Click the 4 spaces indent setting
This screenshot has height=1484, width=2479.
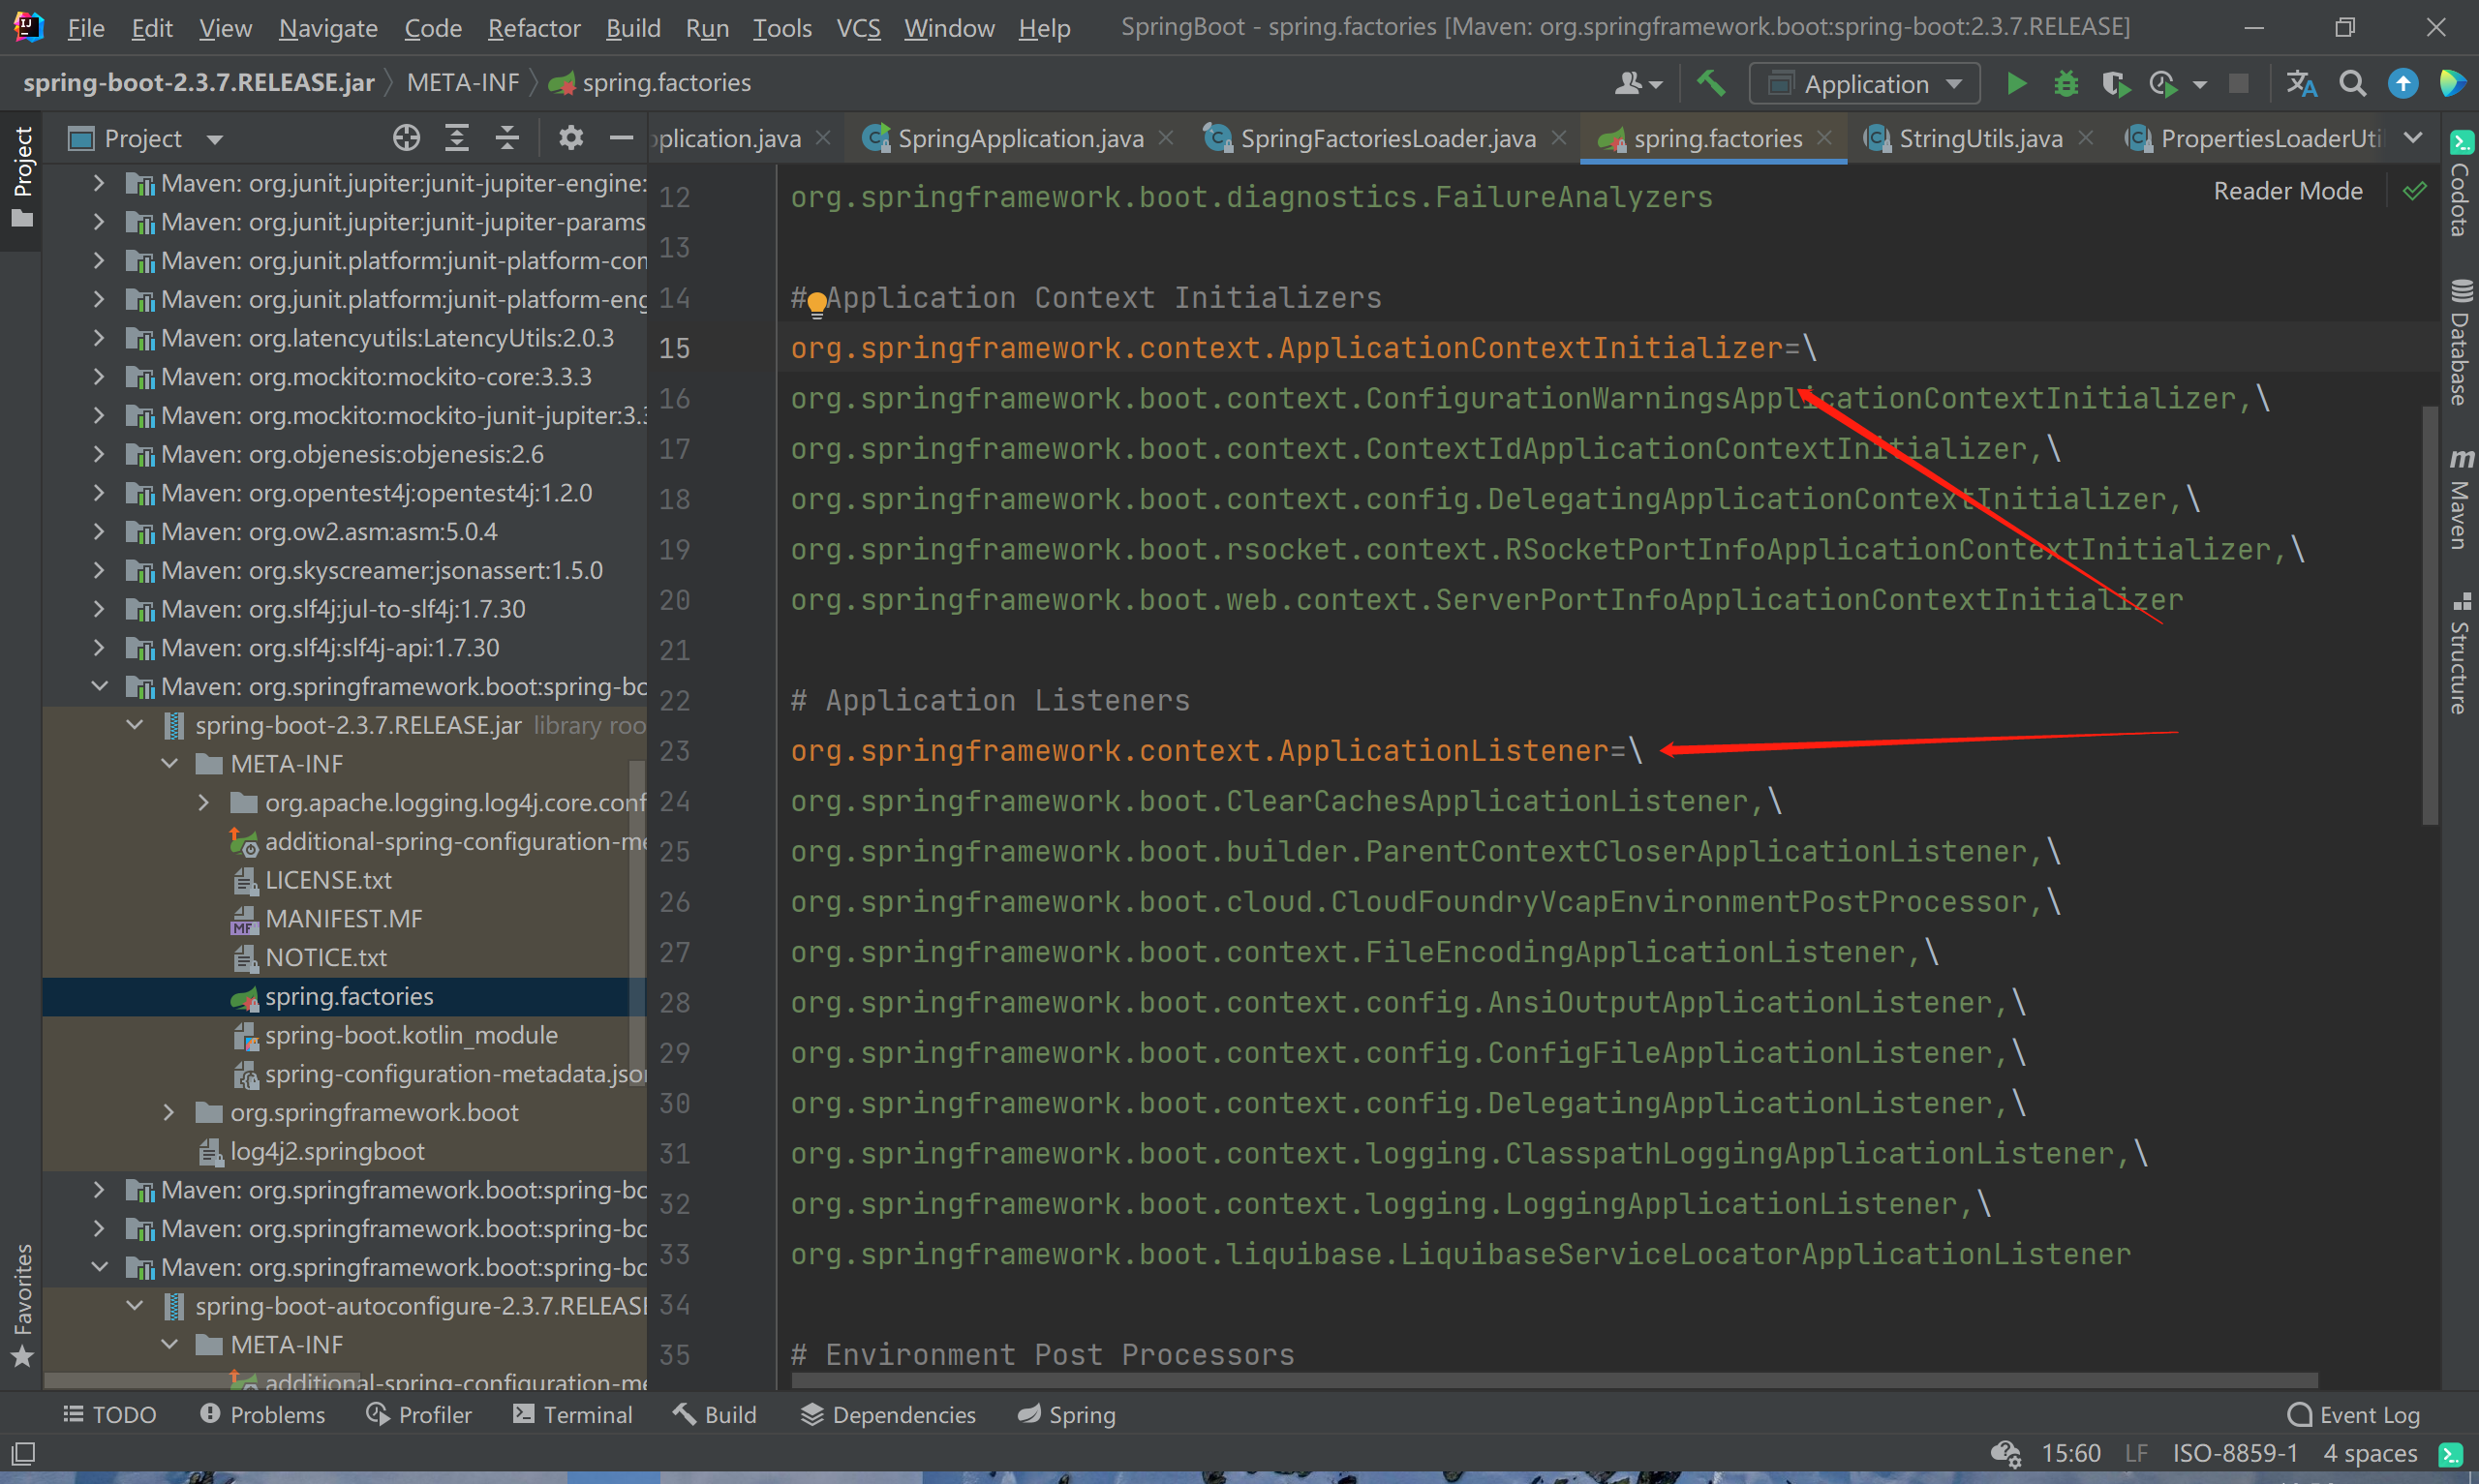(x=2370, y=1453)
